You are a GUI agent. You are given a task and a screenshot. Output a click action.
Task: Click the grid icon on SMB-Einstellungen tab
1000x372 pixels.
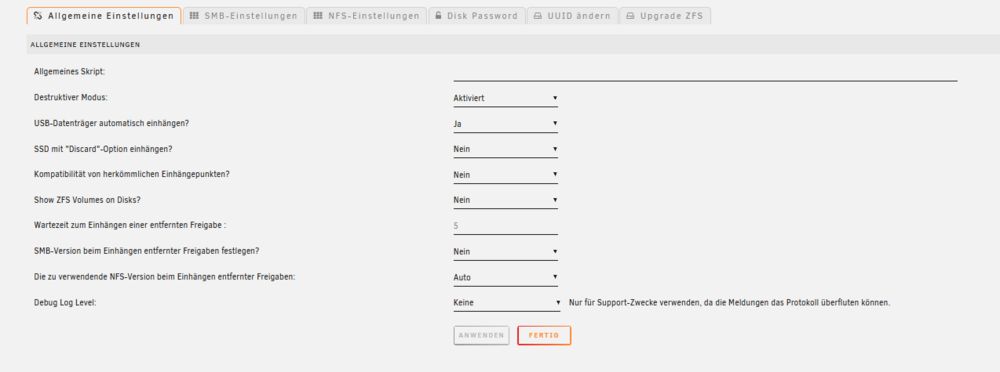pyautogui.click(x=195, y=16)
